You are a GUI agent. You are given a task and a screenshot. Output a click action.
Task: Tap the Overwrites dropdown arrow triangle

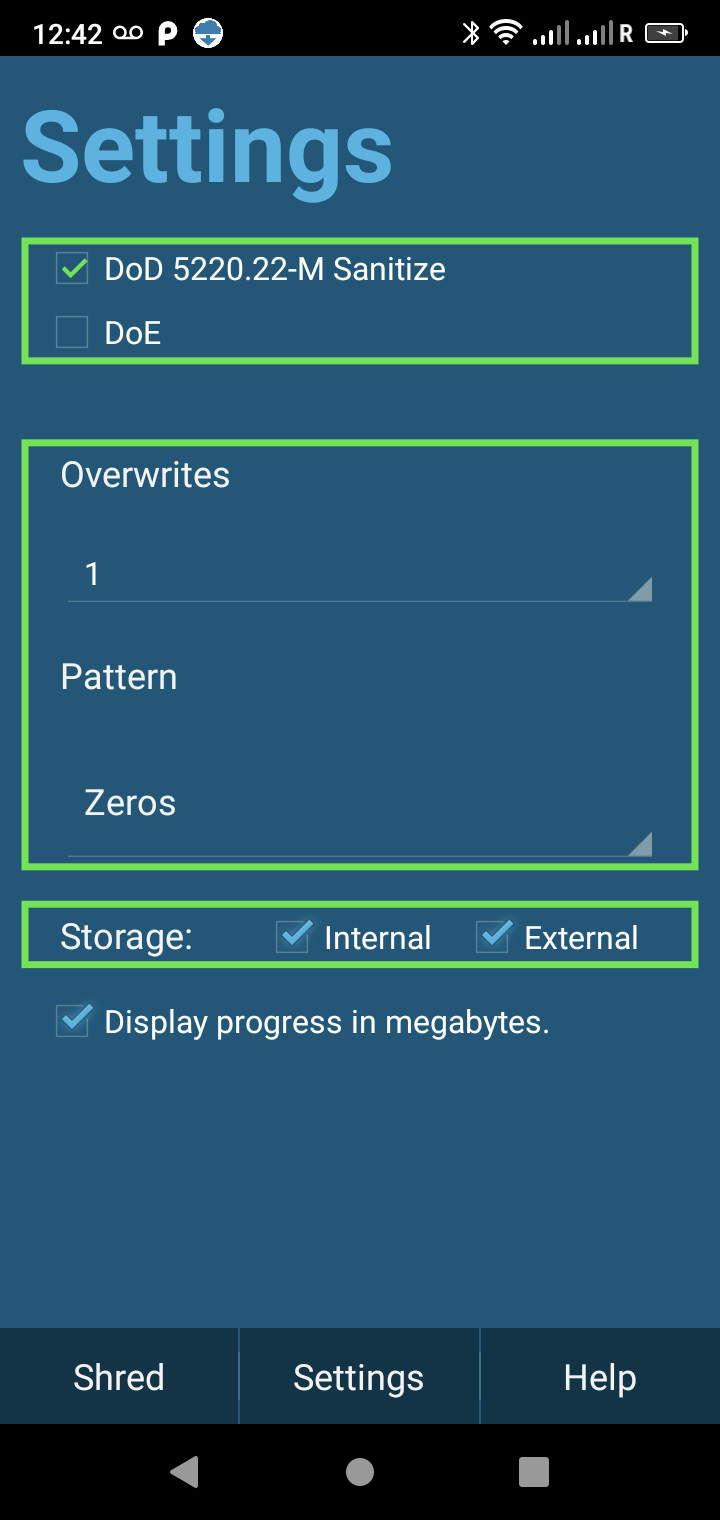(x=640, y=589)
